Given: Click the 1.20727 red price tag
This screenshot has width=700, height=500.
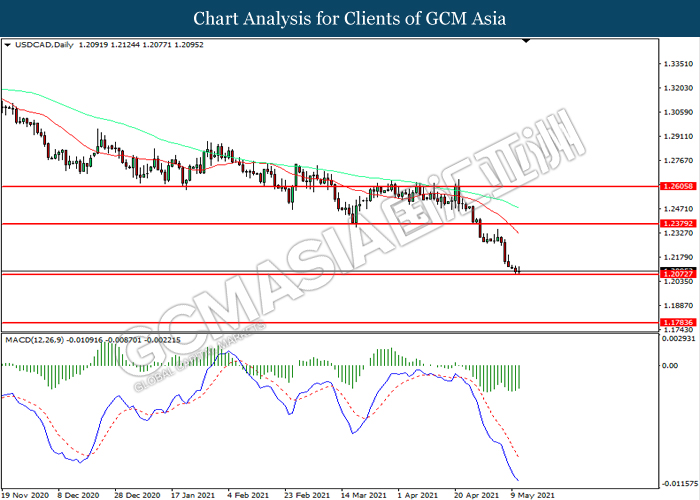Looking at the screenshot, I should tap(677, 272).
